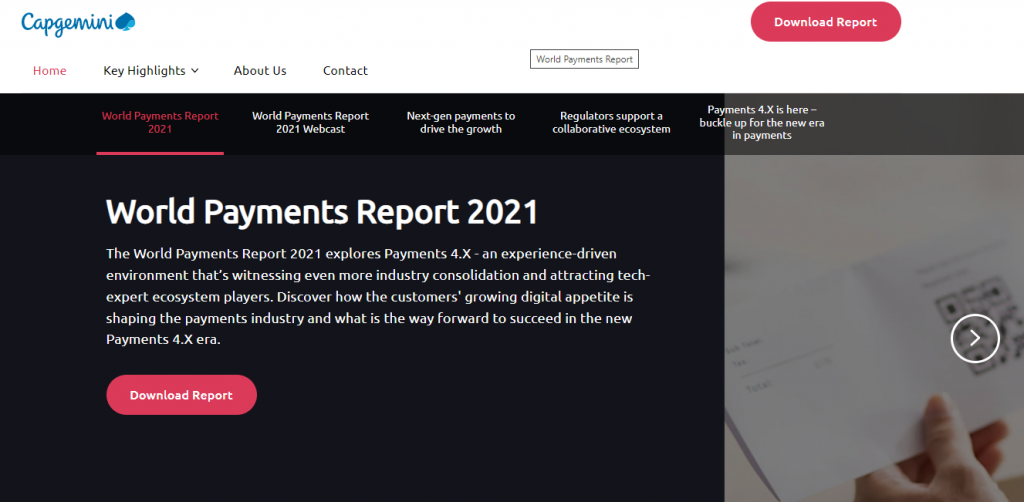Click the hero image of QR receipt
This screenshot has height=502, width=1024.
point(874,328)
